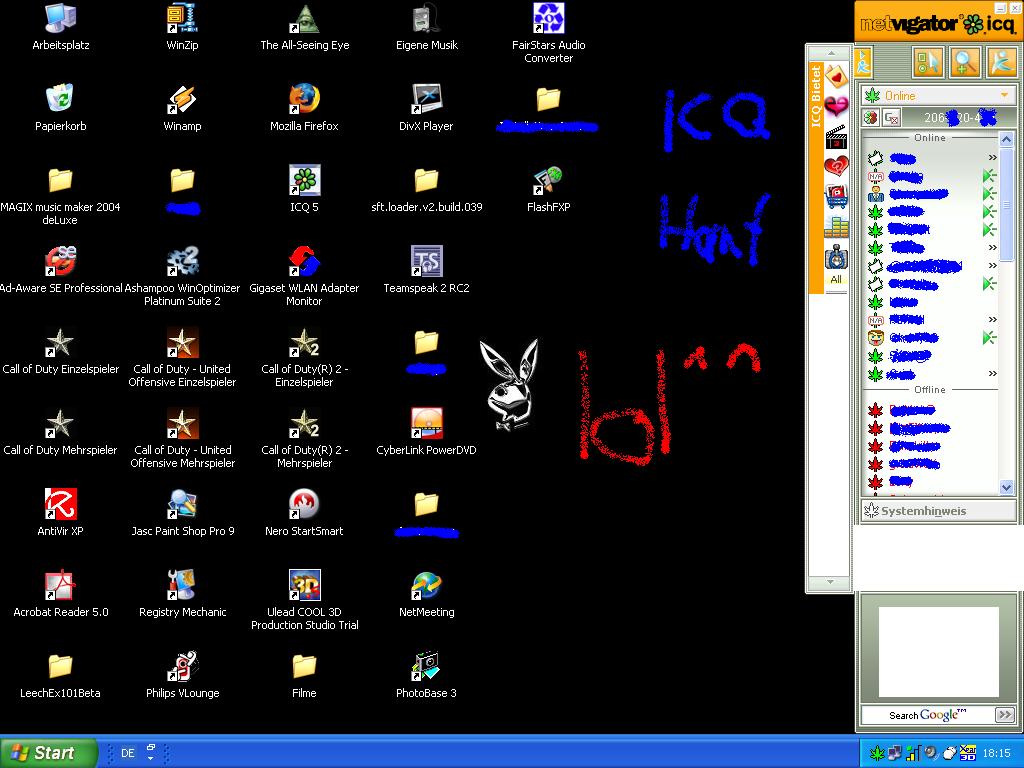Select the Mozilla Firefox shortcut
This screenshot has height=768, width=1024.
click(304, 108)
